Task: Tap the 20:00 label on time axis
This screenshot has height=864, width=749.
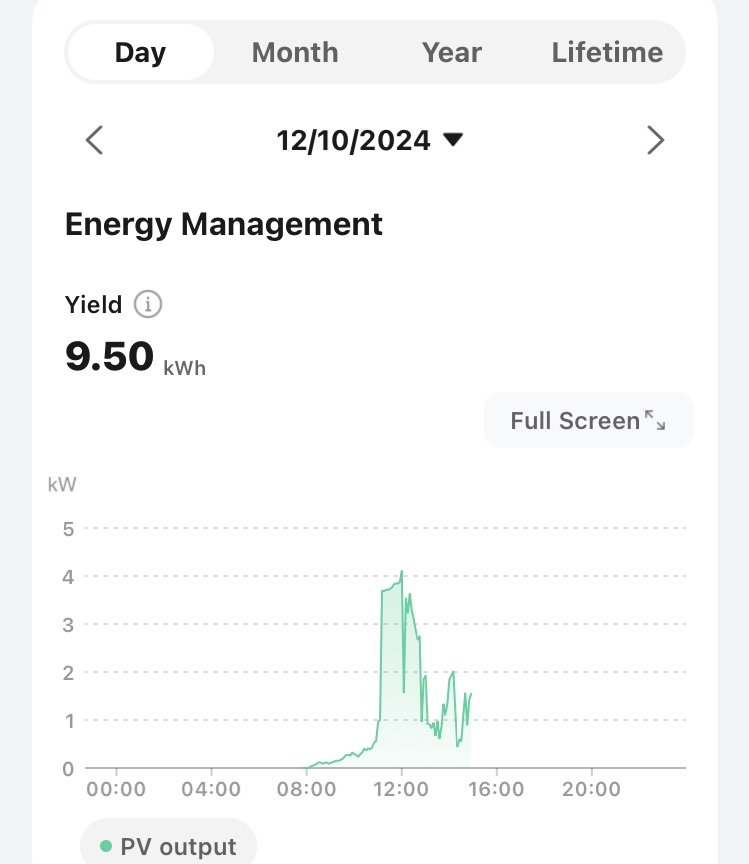Action: point(591,789)
